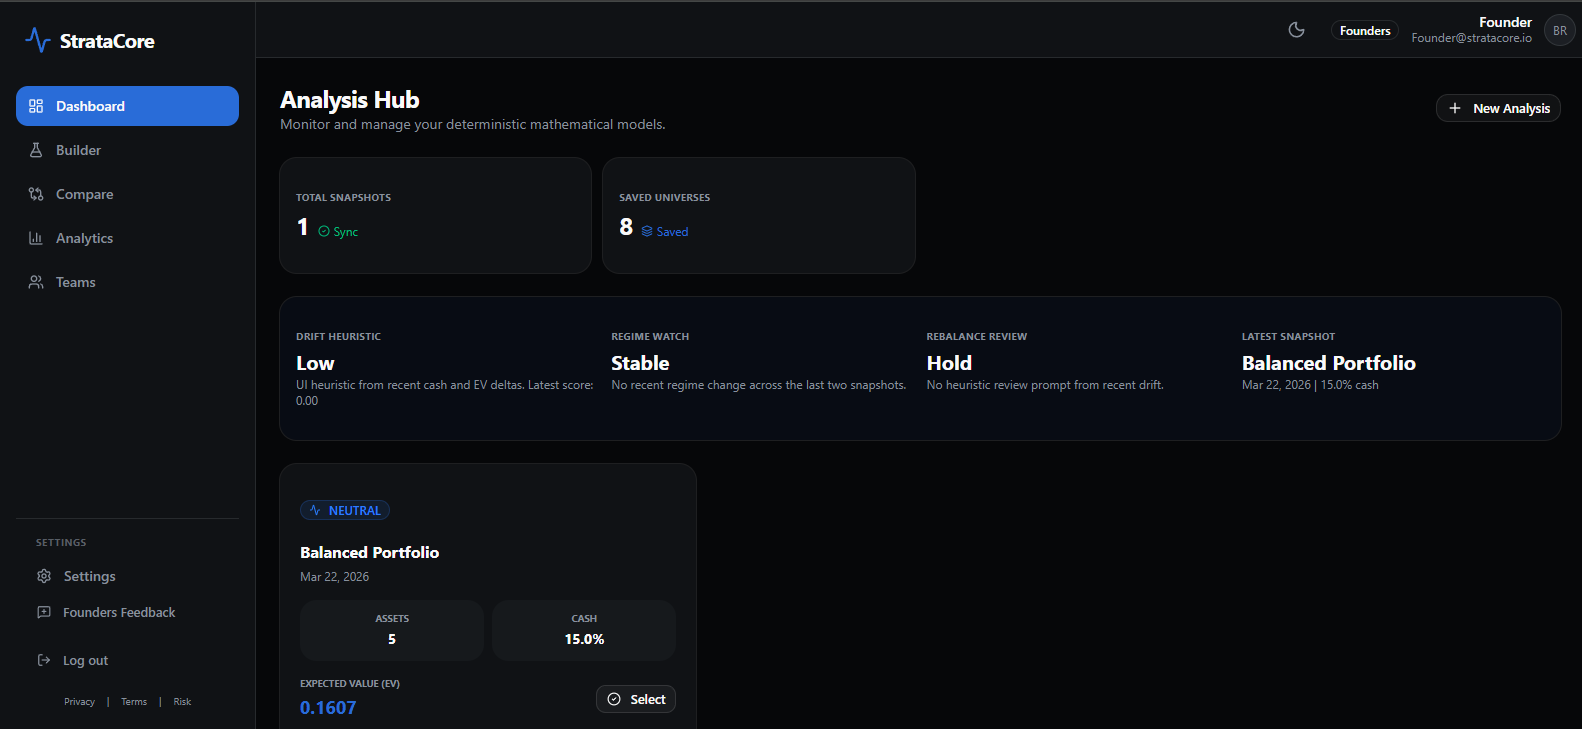1582x729 pixels.
Task: Click the 'Mar 22, 2026' date on card
Action: click(334, 577)
